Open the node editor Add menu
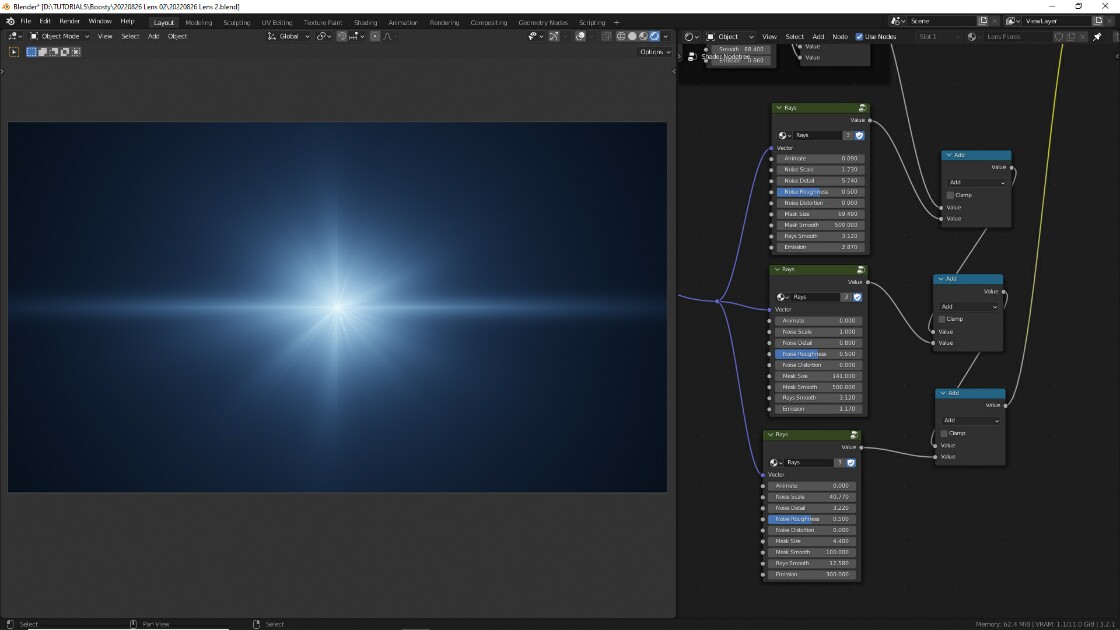This screenshot has height=630, width=1120. (x=818, y=36)
